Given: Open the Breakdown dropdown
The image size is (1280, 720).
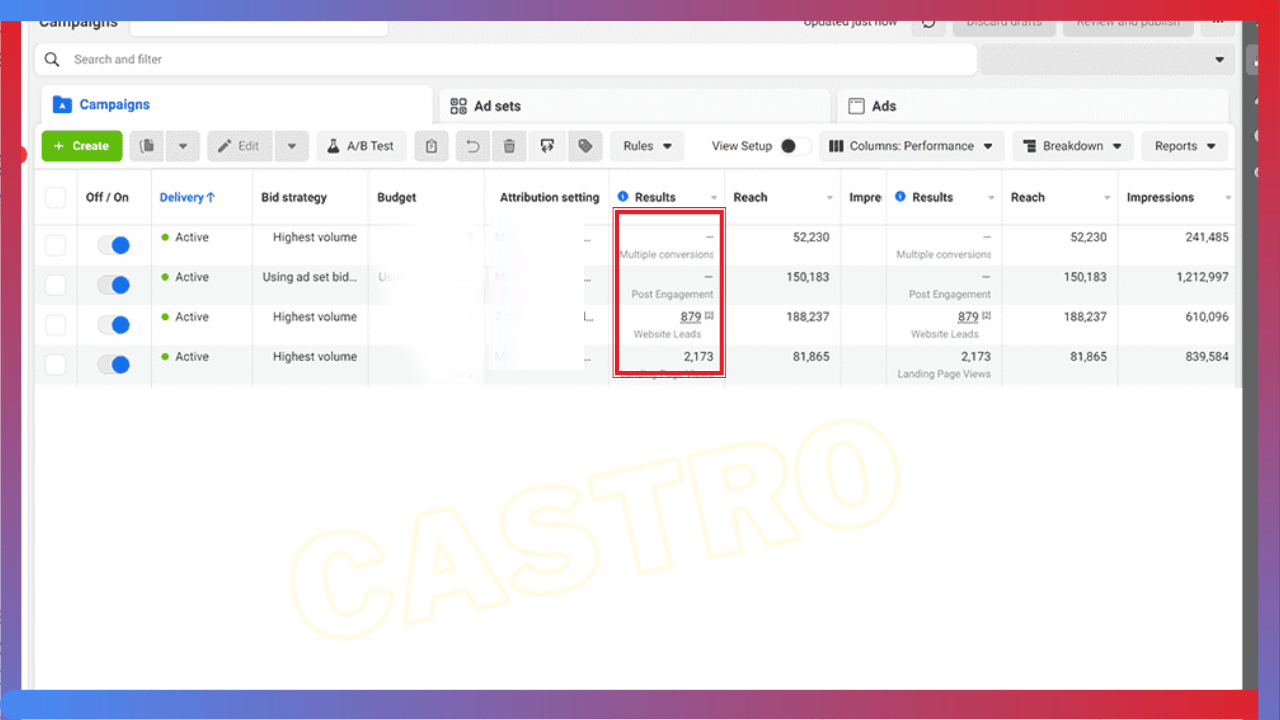Looking at the screenshot, I should (1073, 146).
